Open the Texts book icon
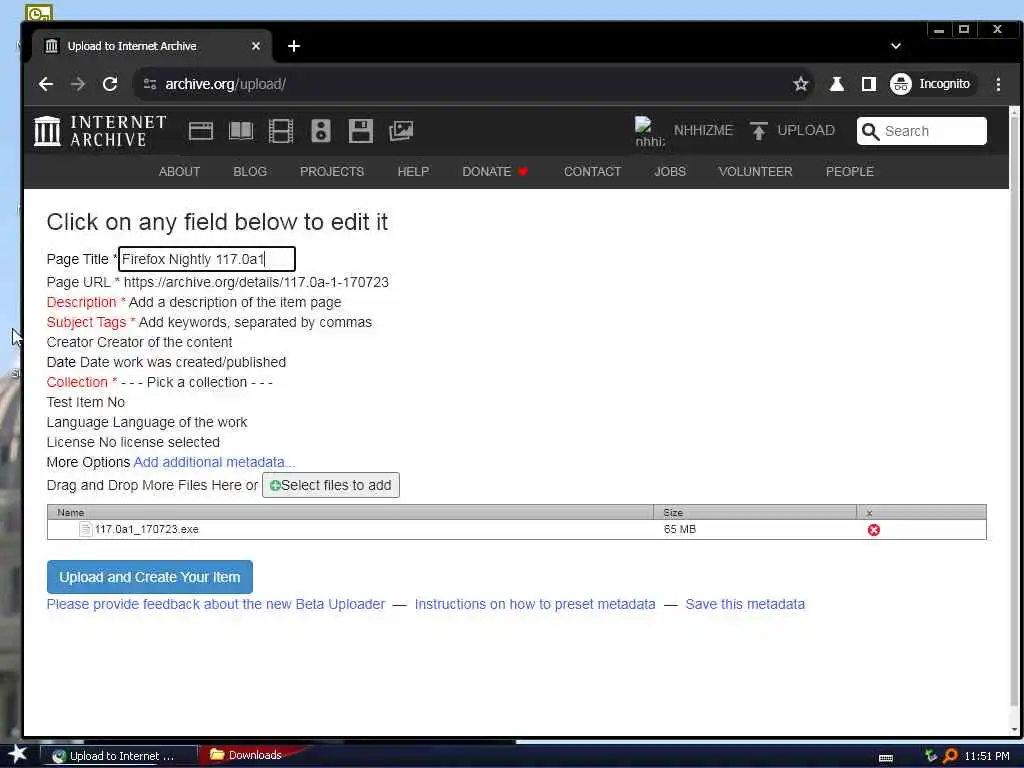The image size is (1024, 768). tap(241, 131)
